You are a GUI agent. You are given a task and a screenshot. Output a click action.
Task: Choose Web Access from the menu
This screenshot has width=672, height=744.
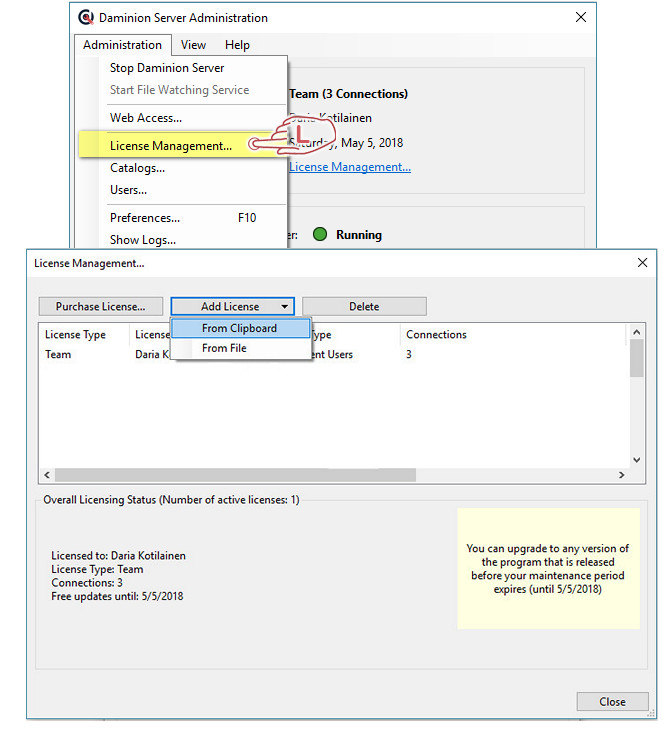click(x=146, y=118)
